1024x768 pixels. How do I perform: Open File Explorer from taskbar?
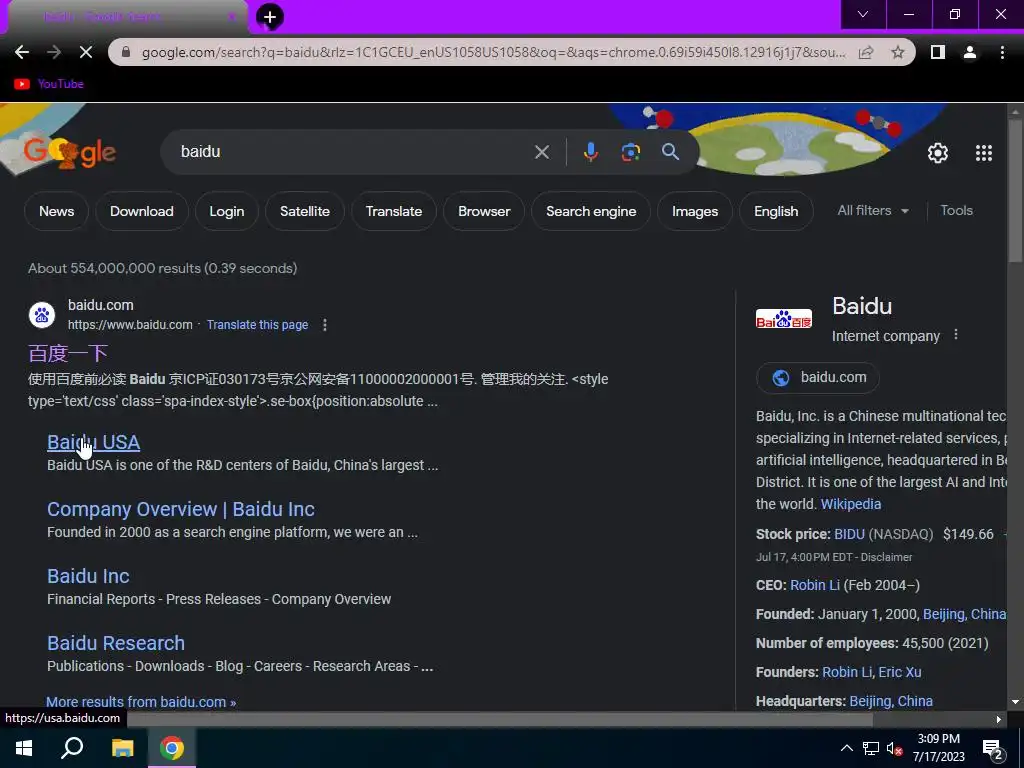tap(122, 748)
